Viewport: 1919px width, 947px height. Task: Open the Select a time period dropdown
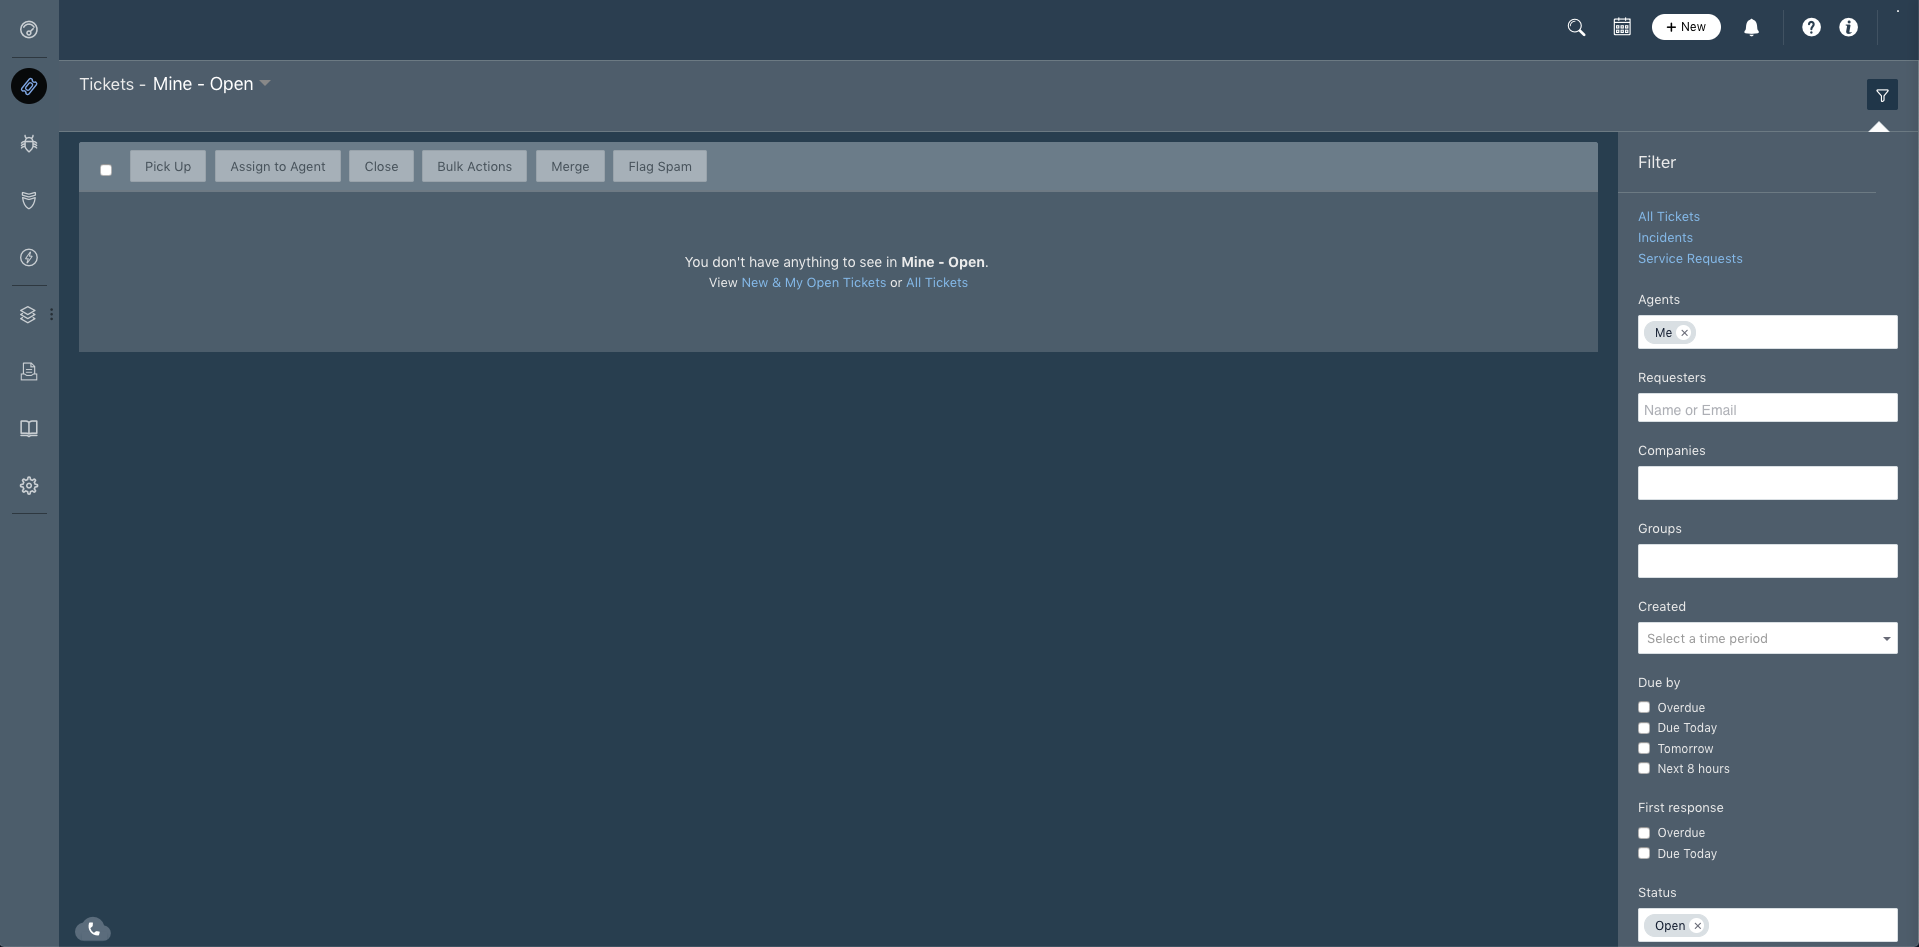pyautogui.click(x=1766, y=638)
